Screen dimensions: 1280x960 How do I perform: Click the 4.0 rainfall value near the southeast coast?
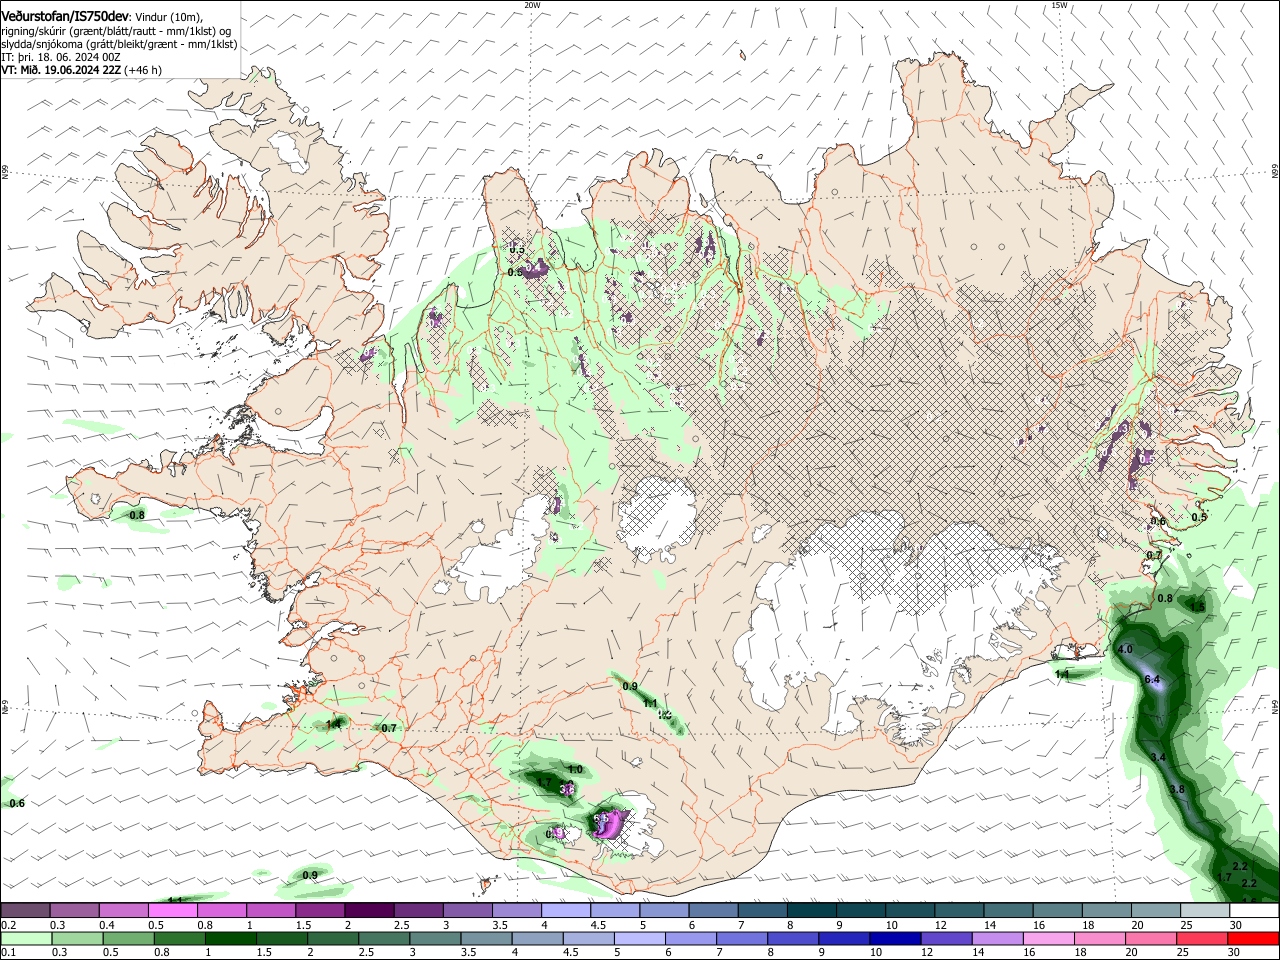pyautogui.click(x=1124, y=650)
